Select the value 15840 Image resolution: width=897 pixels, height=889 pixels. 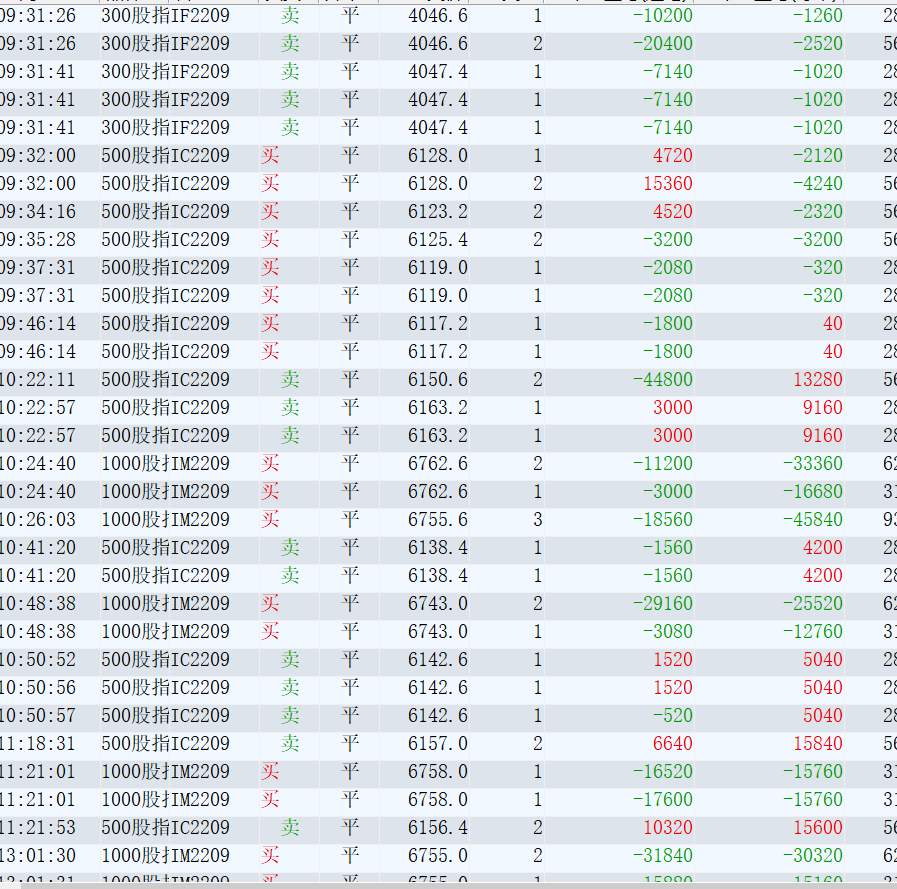pos(817,744)
